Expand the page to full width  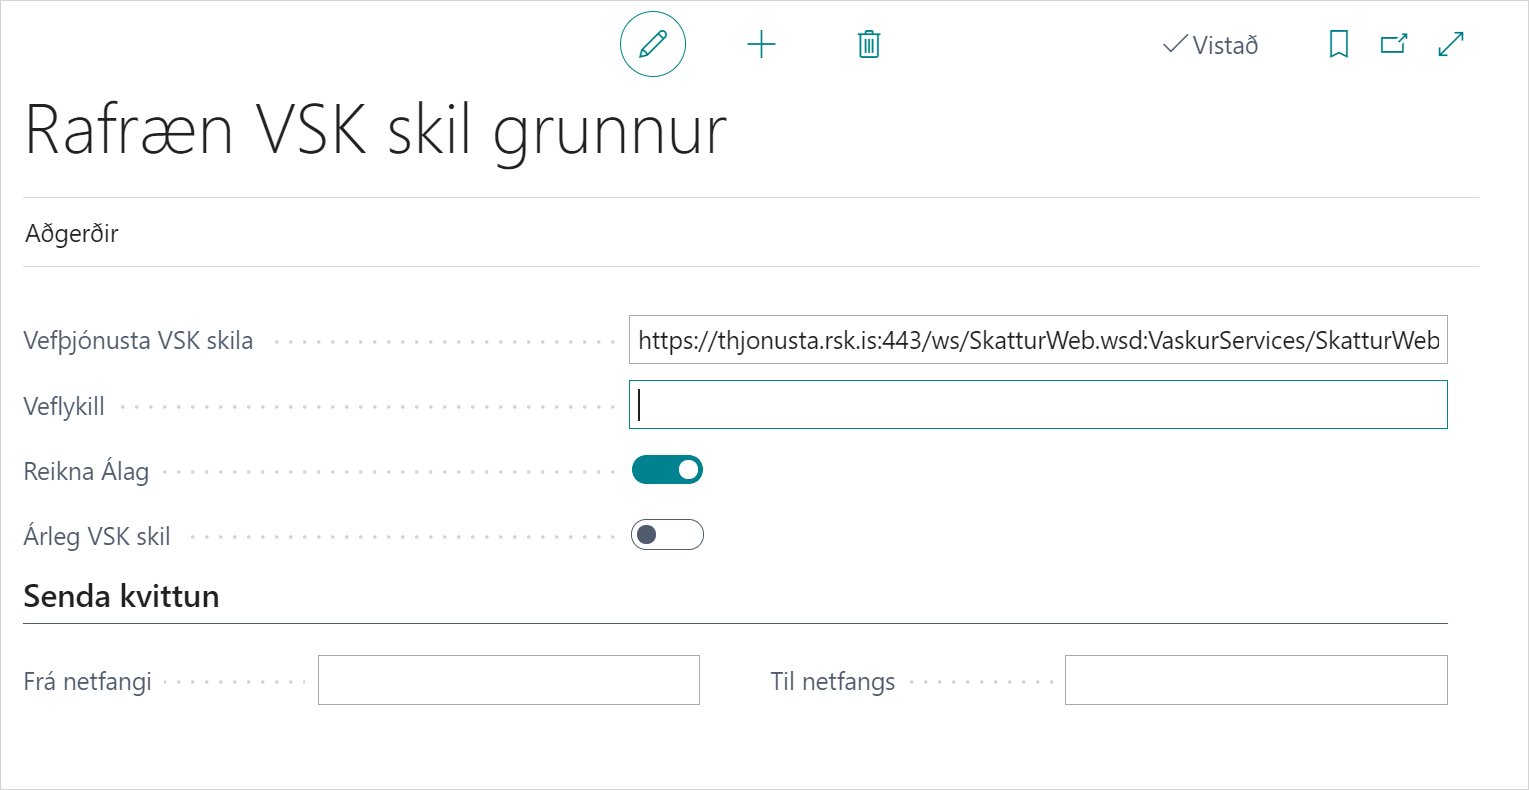pyautogui.click(x=1450, y=45)
